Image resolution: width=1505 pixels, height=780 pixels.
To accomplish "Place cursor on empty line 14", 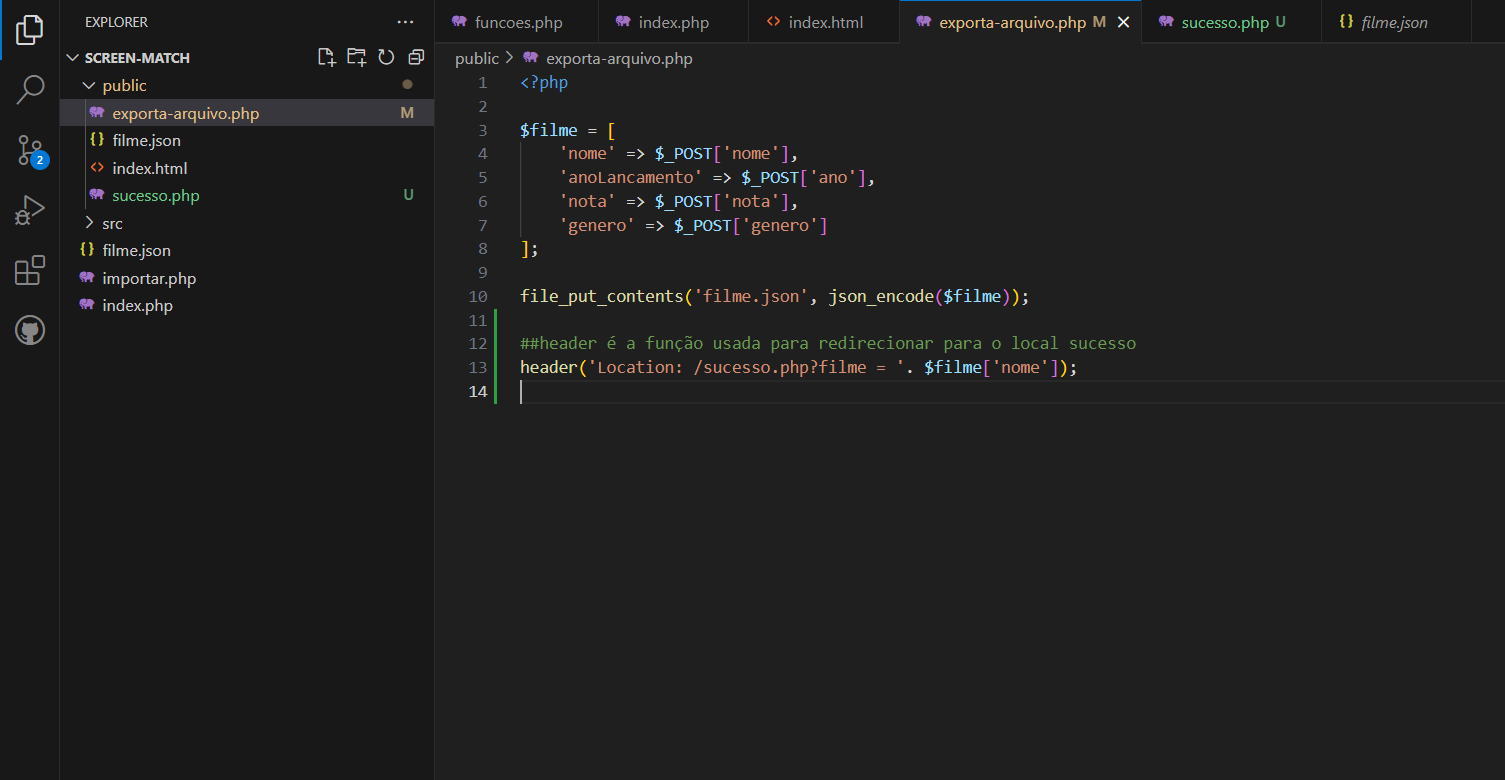I will click(1010, 391).
